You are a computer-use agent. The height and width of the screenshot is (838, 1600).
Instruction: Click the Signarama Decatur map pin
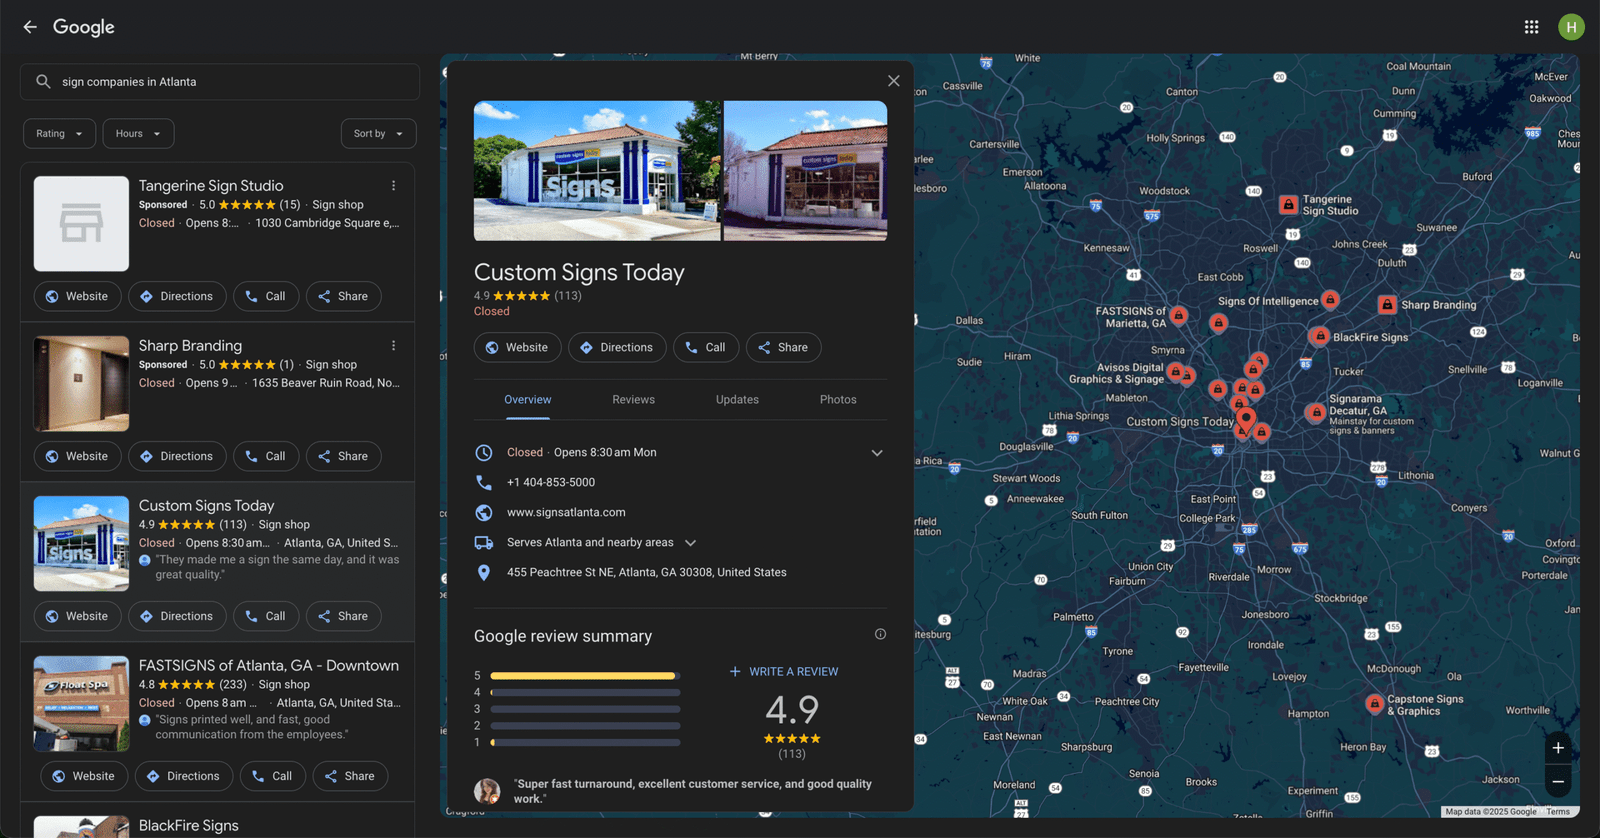(1315, 412)
